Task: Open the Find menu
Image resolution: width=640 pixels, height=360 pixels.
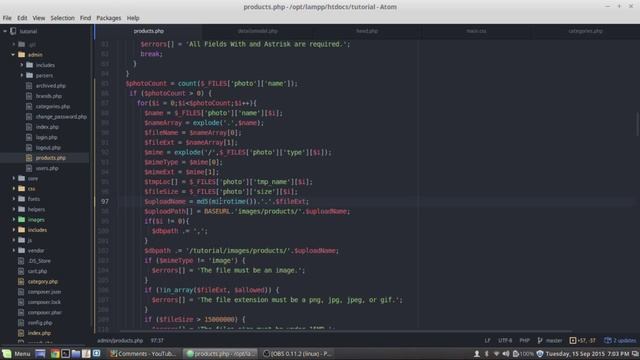Action: (85, 18)
